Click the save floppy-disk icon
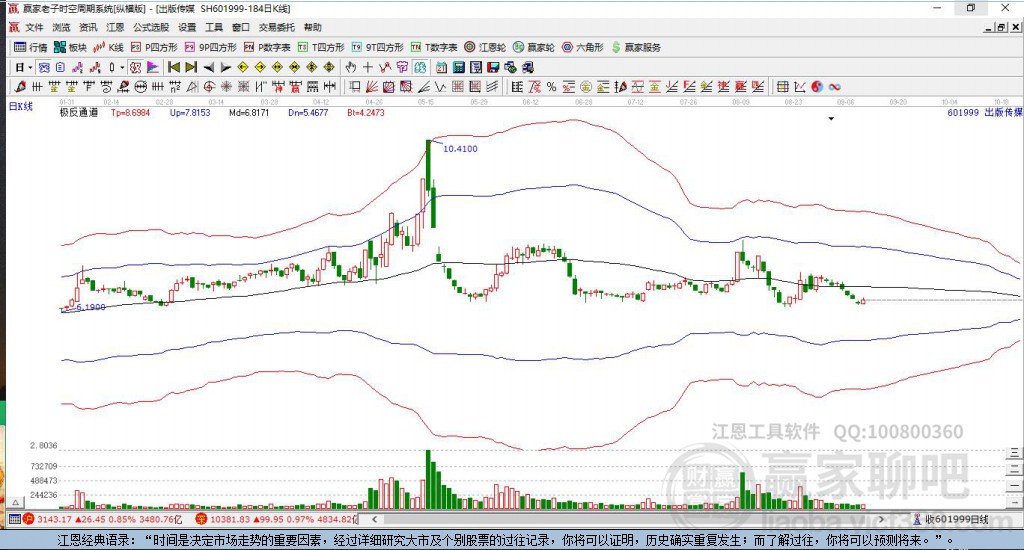 [493, 67]
